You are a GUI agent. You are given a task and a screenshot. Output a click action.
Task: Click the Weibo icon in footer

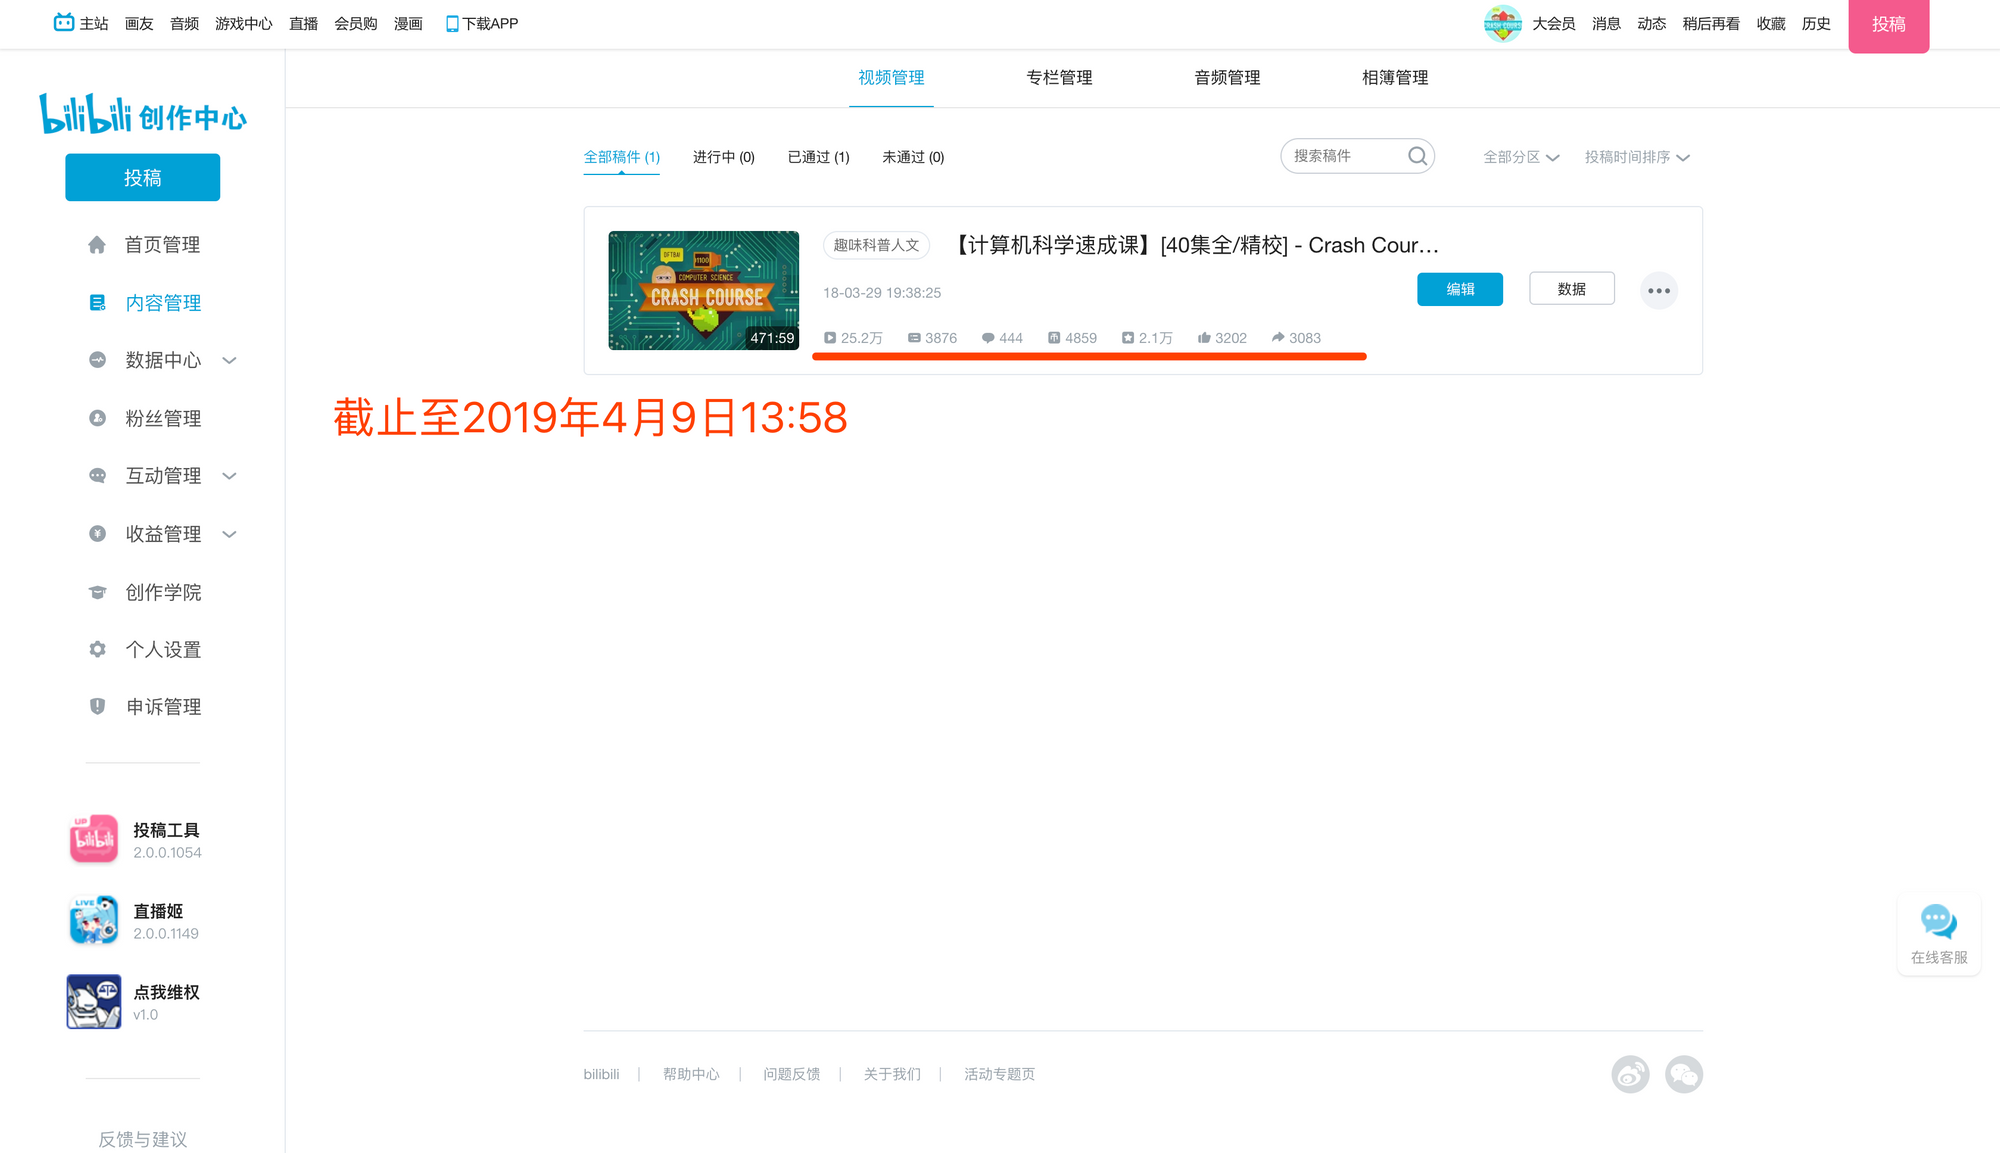coord(1630,1074)
